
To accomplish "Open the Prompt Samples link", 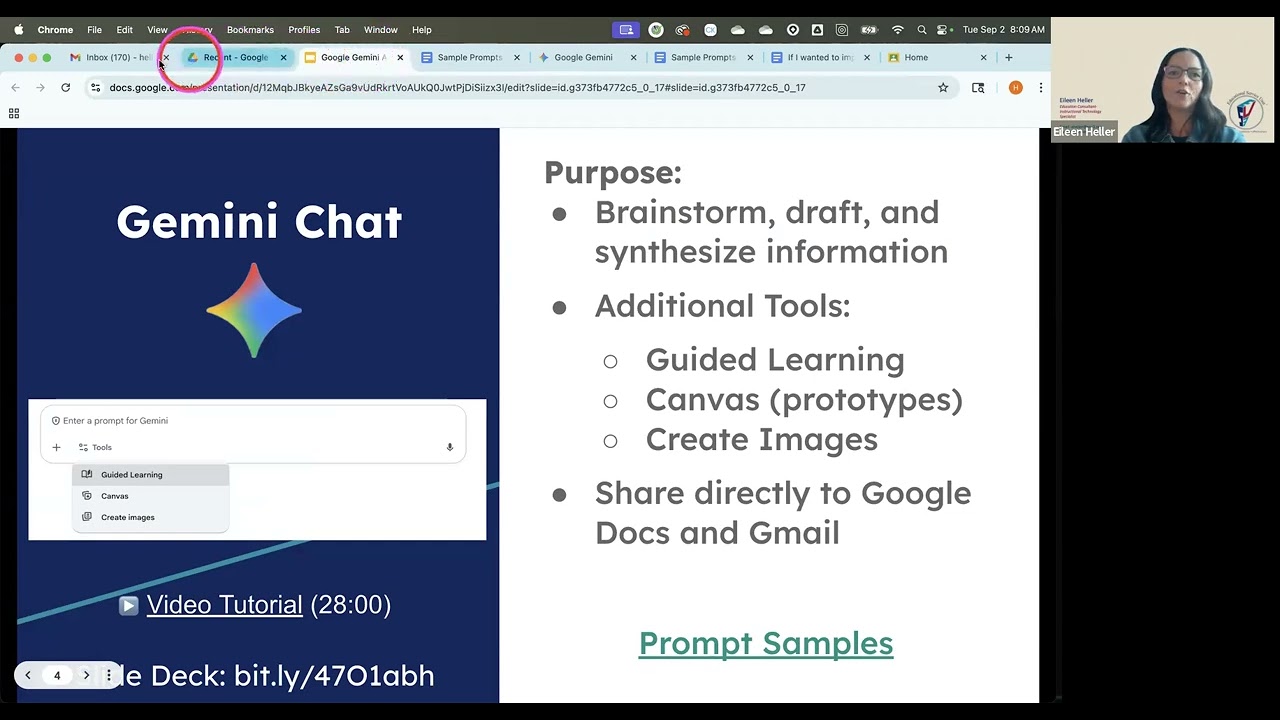I will [x=766, y=643].
